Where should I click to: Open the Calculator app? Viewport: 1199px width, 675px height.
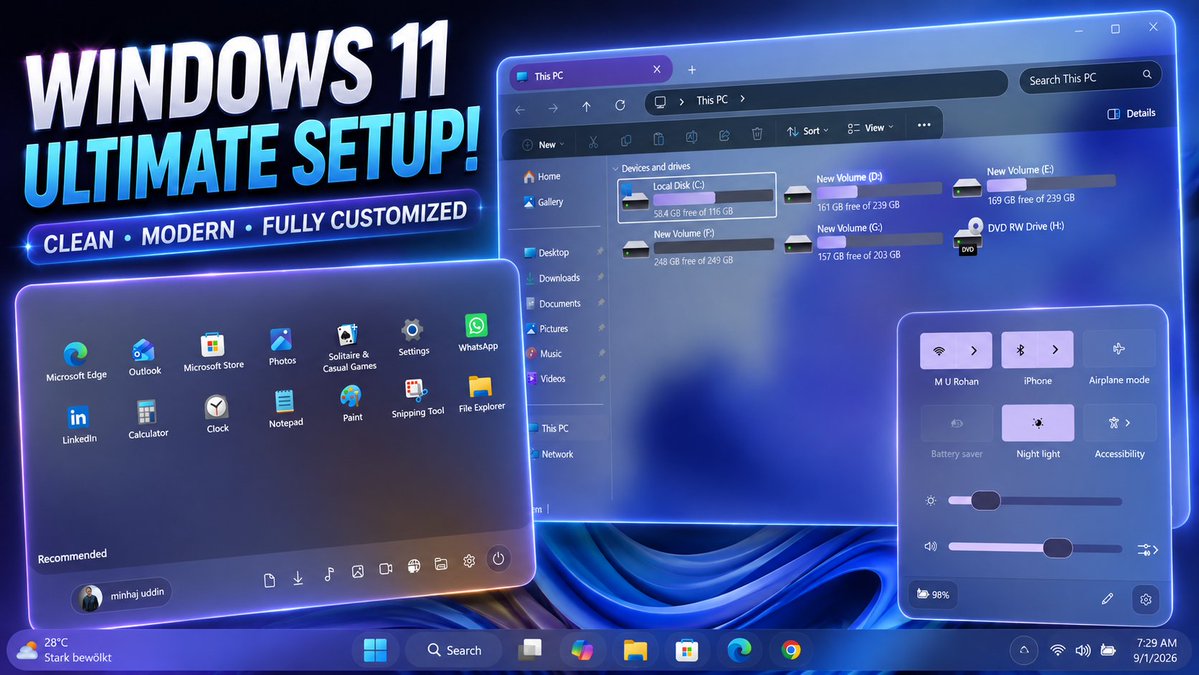click(148, 418)
